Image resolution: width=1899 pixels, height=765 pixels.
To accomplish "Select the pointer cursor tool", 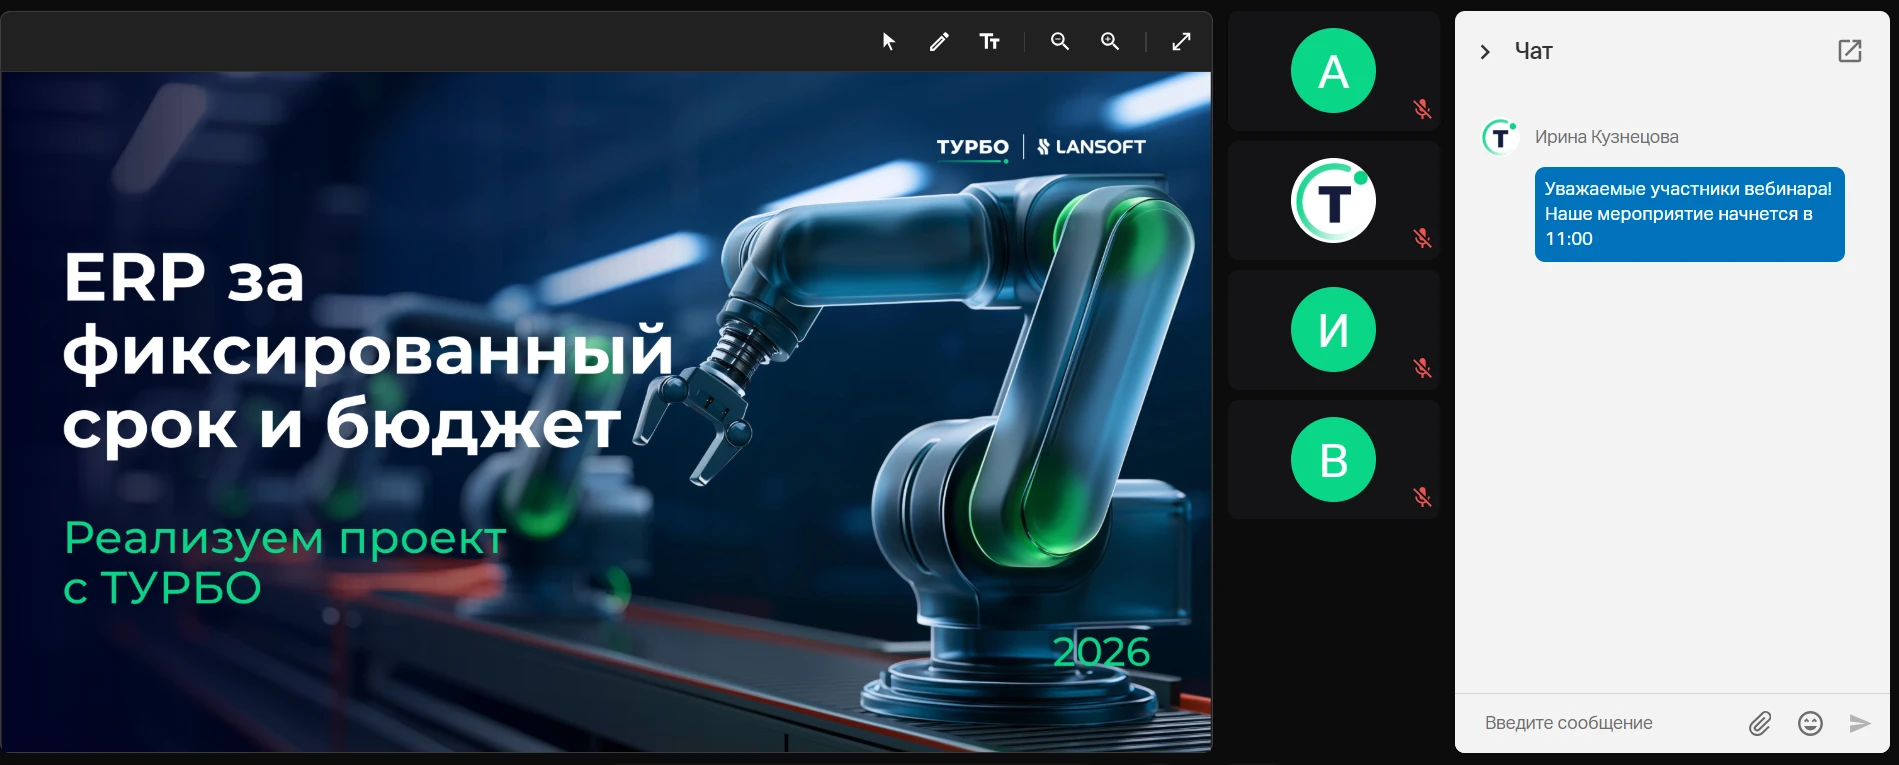I will tap(888, 41).
